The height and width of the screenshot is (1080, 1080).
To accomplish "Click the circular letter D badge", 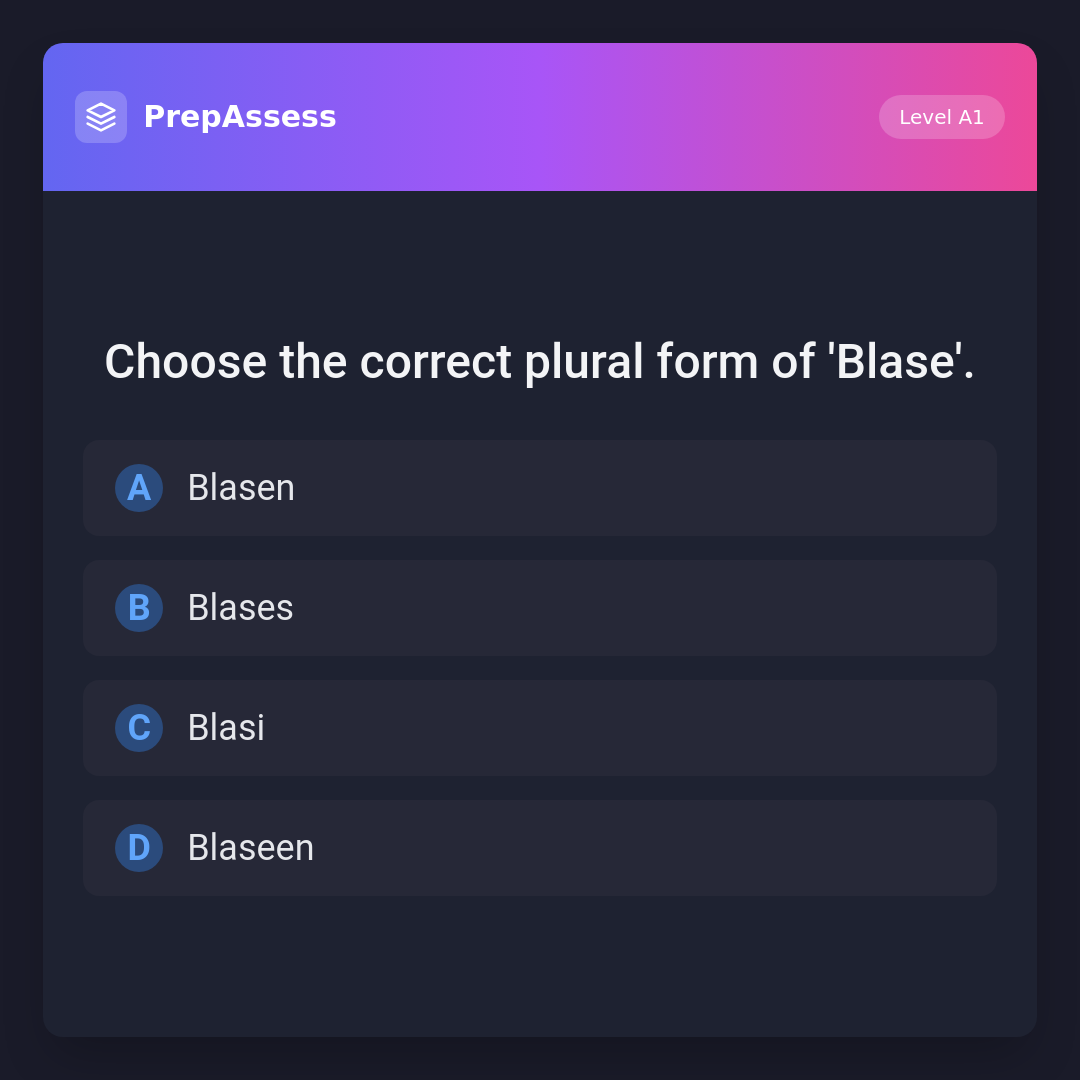I will pos(139,848).
